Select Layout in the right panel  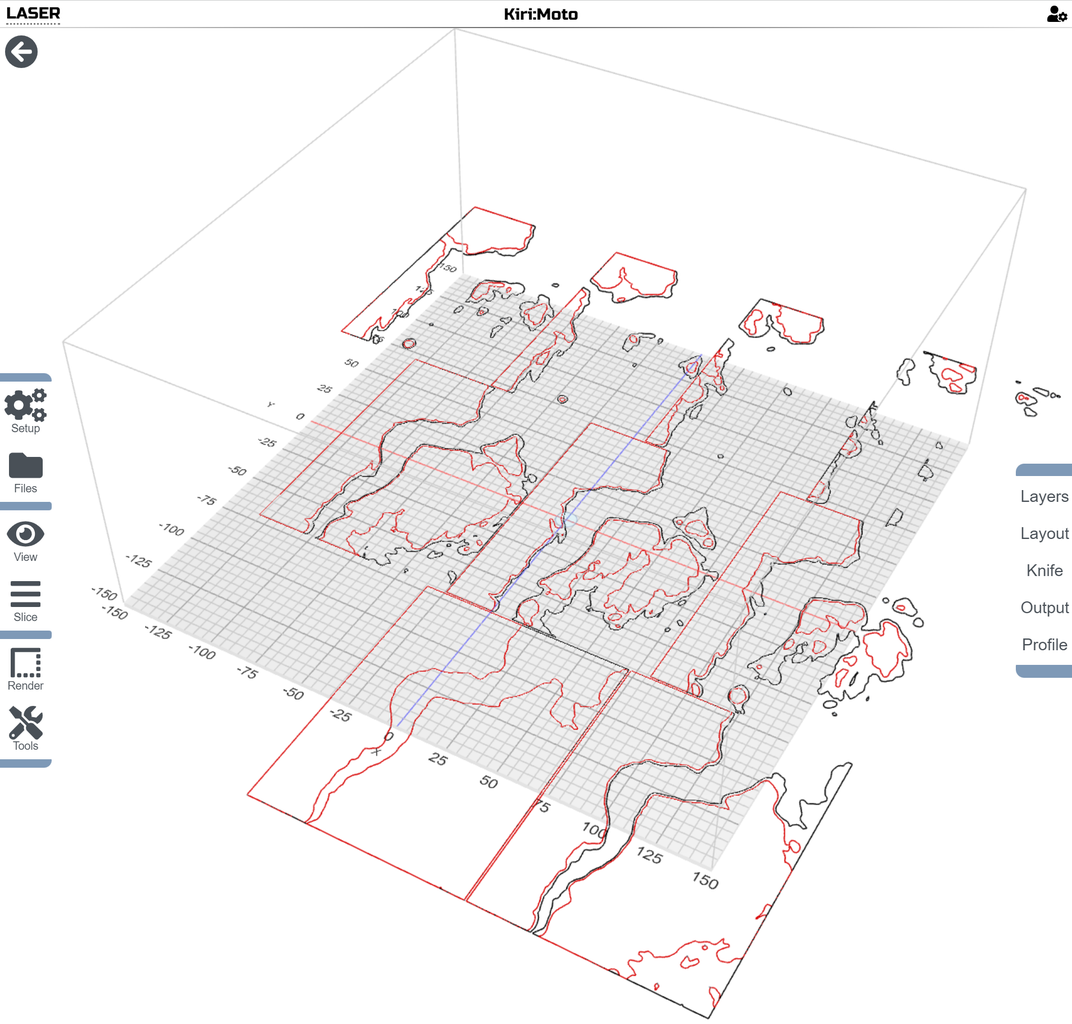pos(1044,533)
